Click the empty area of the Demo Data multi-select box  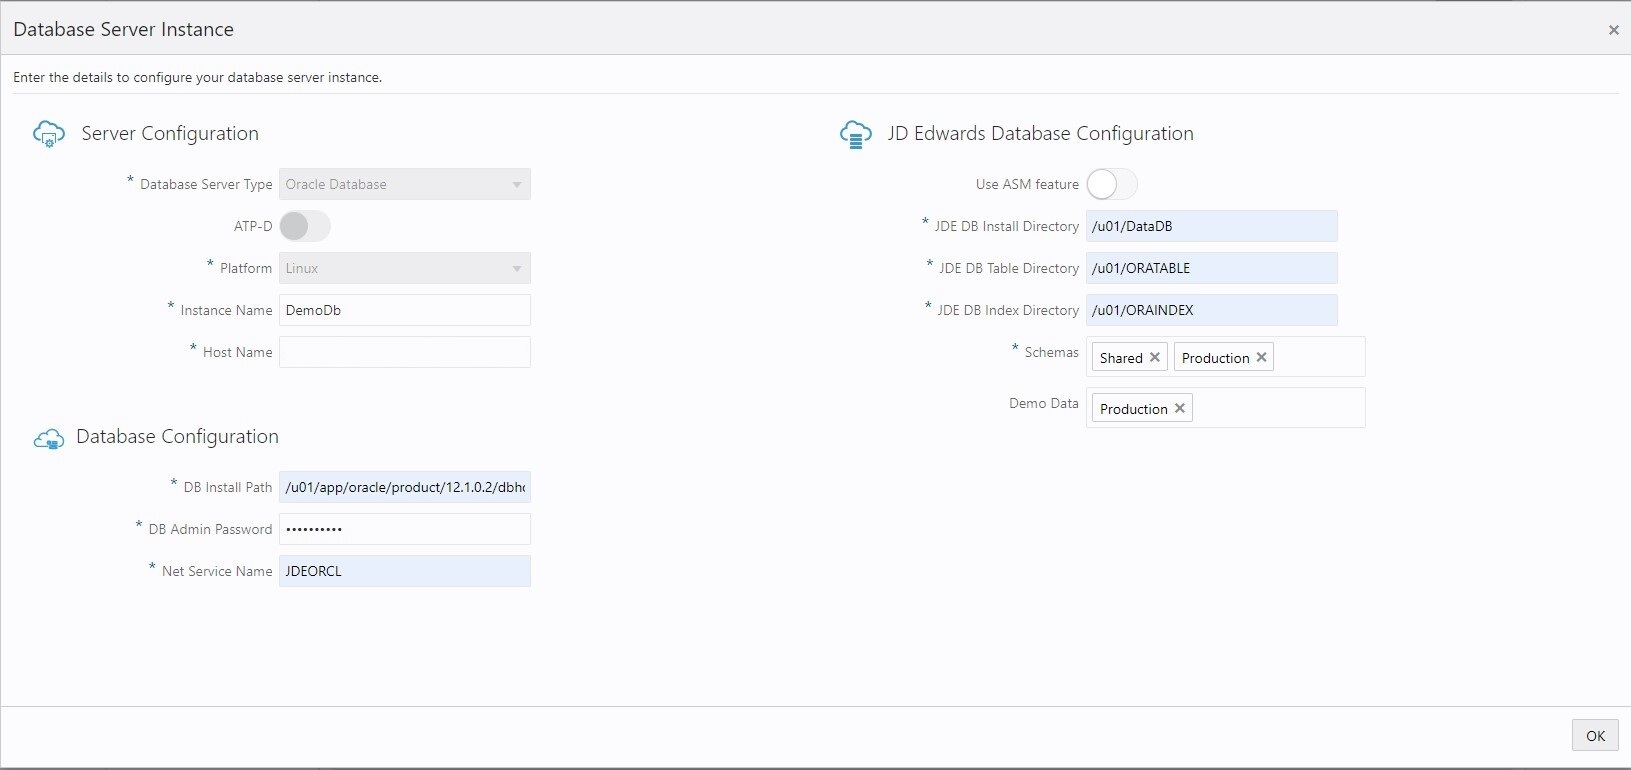(x=1278, y=408)
